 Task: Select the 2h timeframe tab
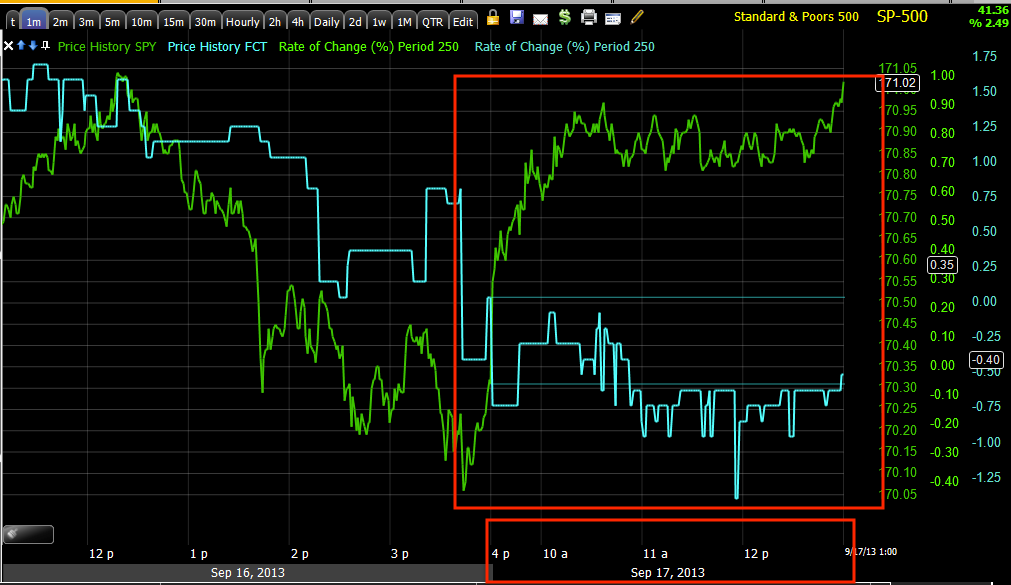tap(275, 21)
